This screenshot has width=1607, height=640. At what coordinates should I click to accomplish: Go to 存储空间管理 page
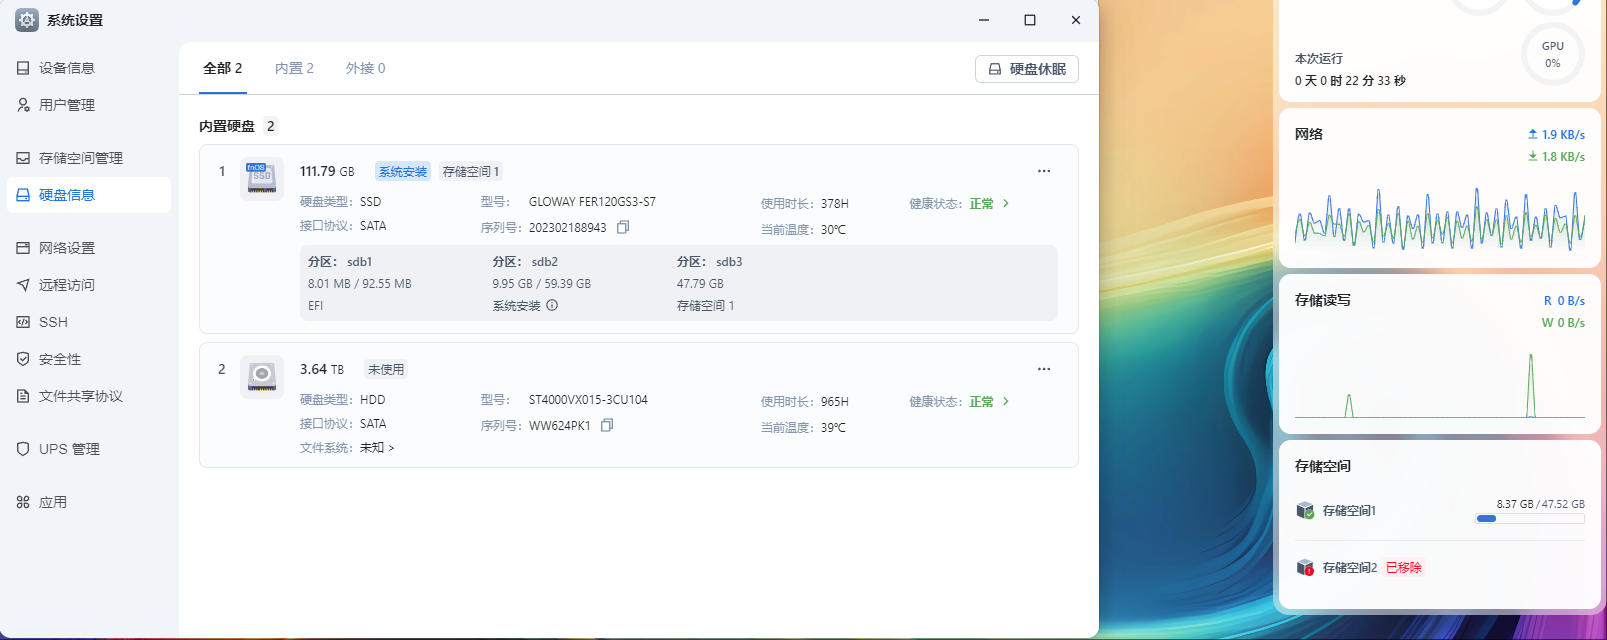pyautogui.click(x=88, y=158)
